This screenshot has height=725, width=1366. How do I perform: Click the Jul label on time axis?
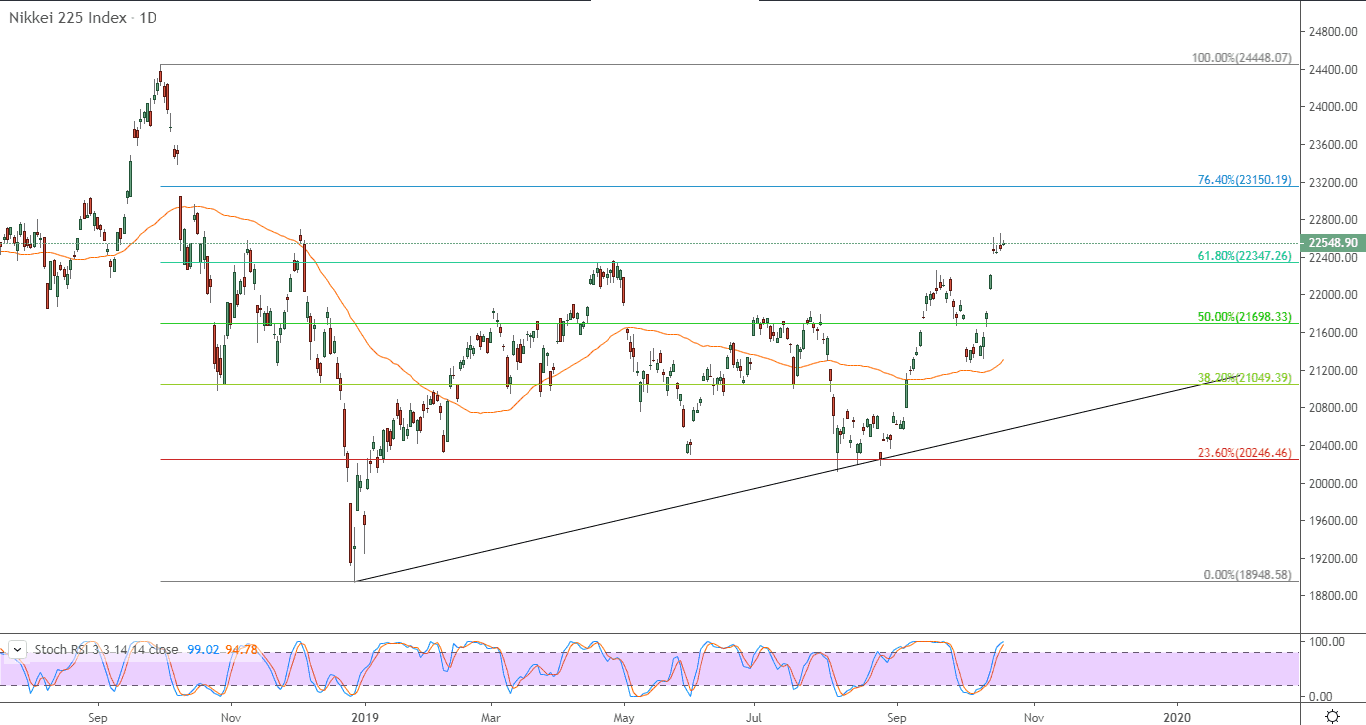click(x=754, y=716)
